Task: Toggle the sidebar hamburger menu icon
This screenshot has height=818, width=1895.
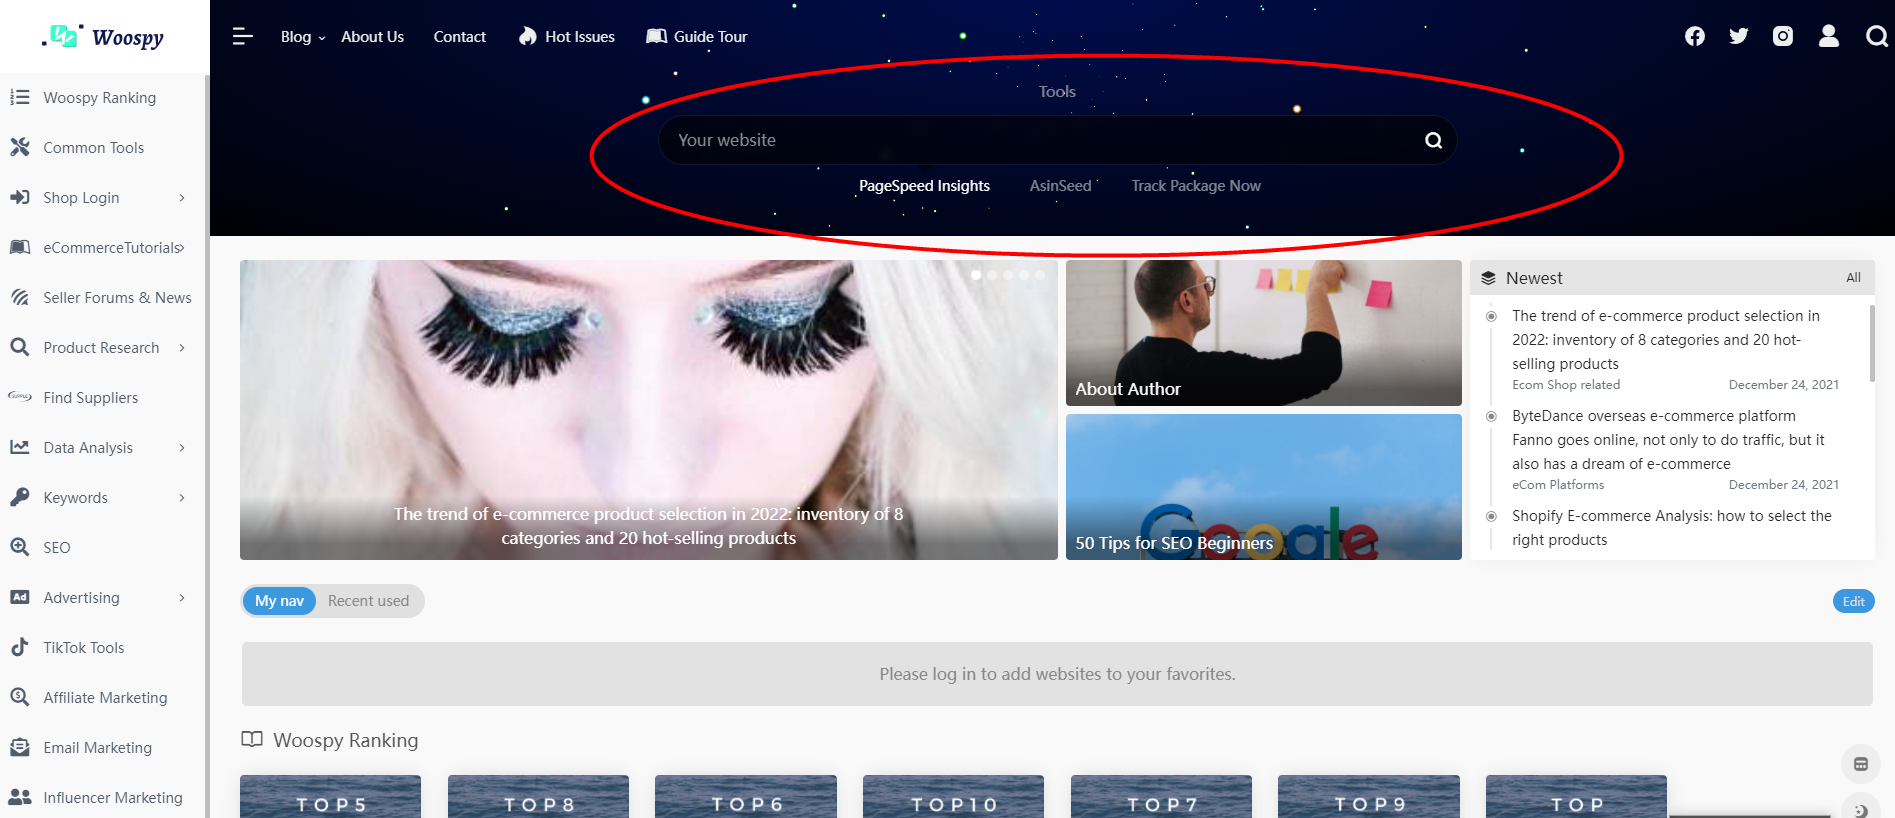Action: pyautogui.click(x=242, y=37)
